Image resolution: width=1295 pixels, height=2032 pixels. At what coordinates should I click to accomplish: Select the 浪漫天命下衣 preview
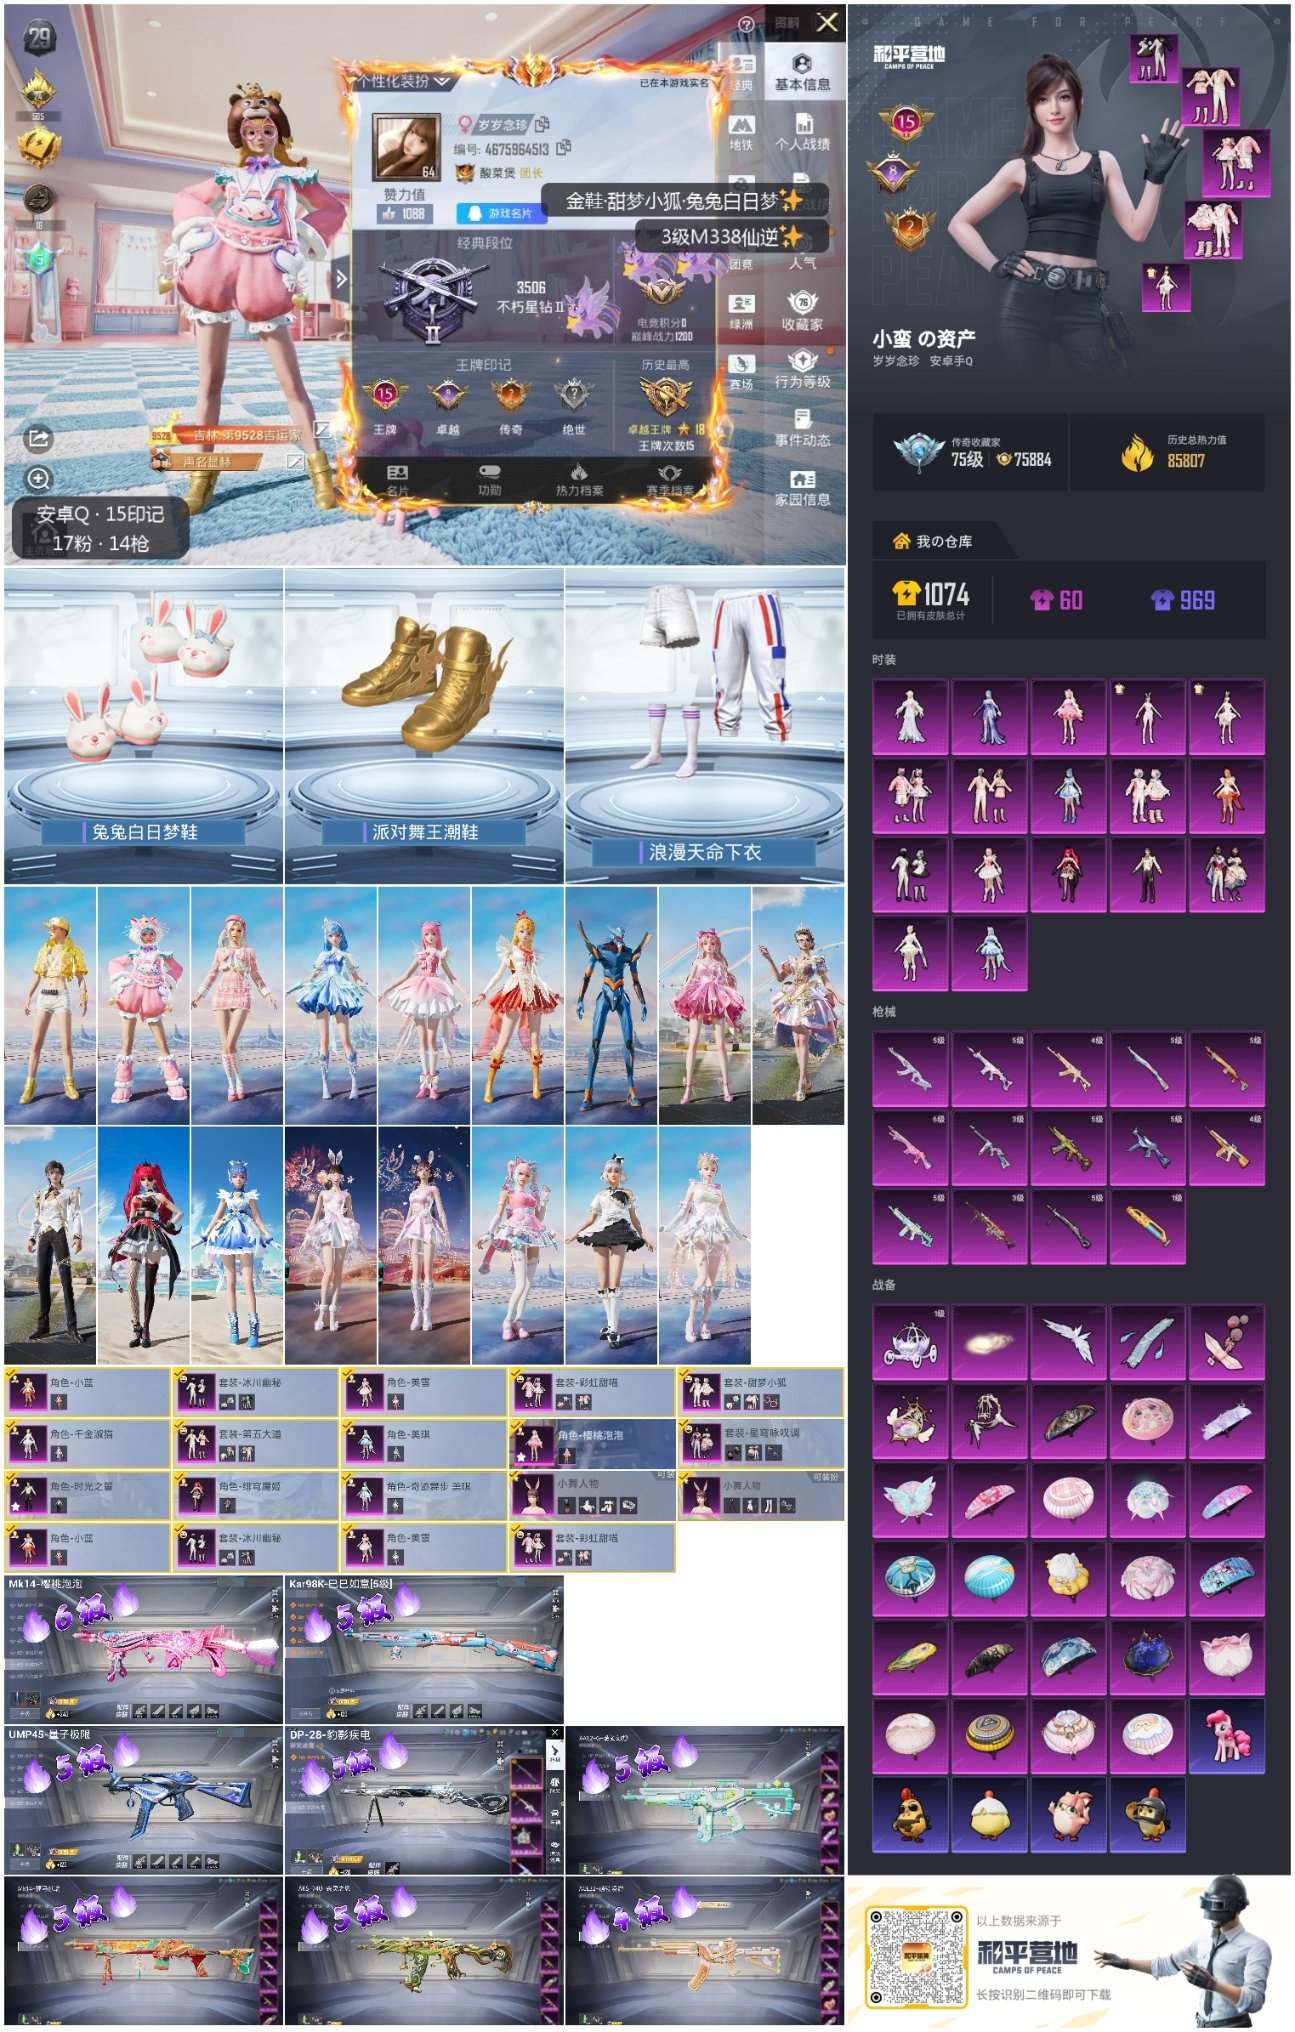pyautogui.click(x=705, y=726)
